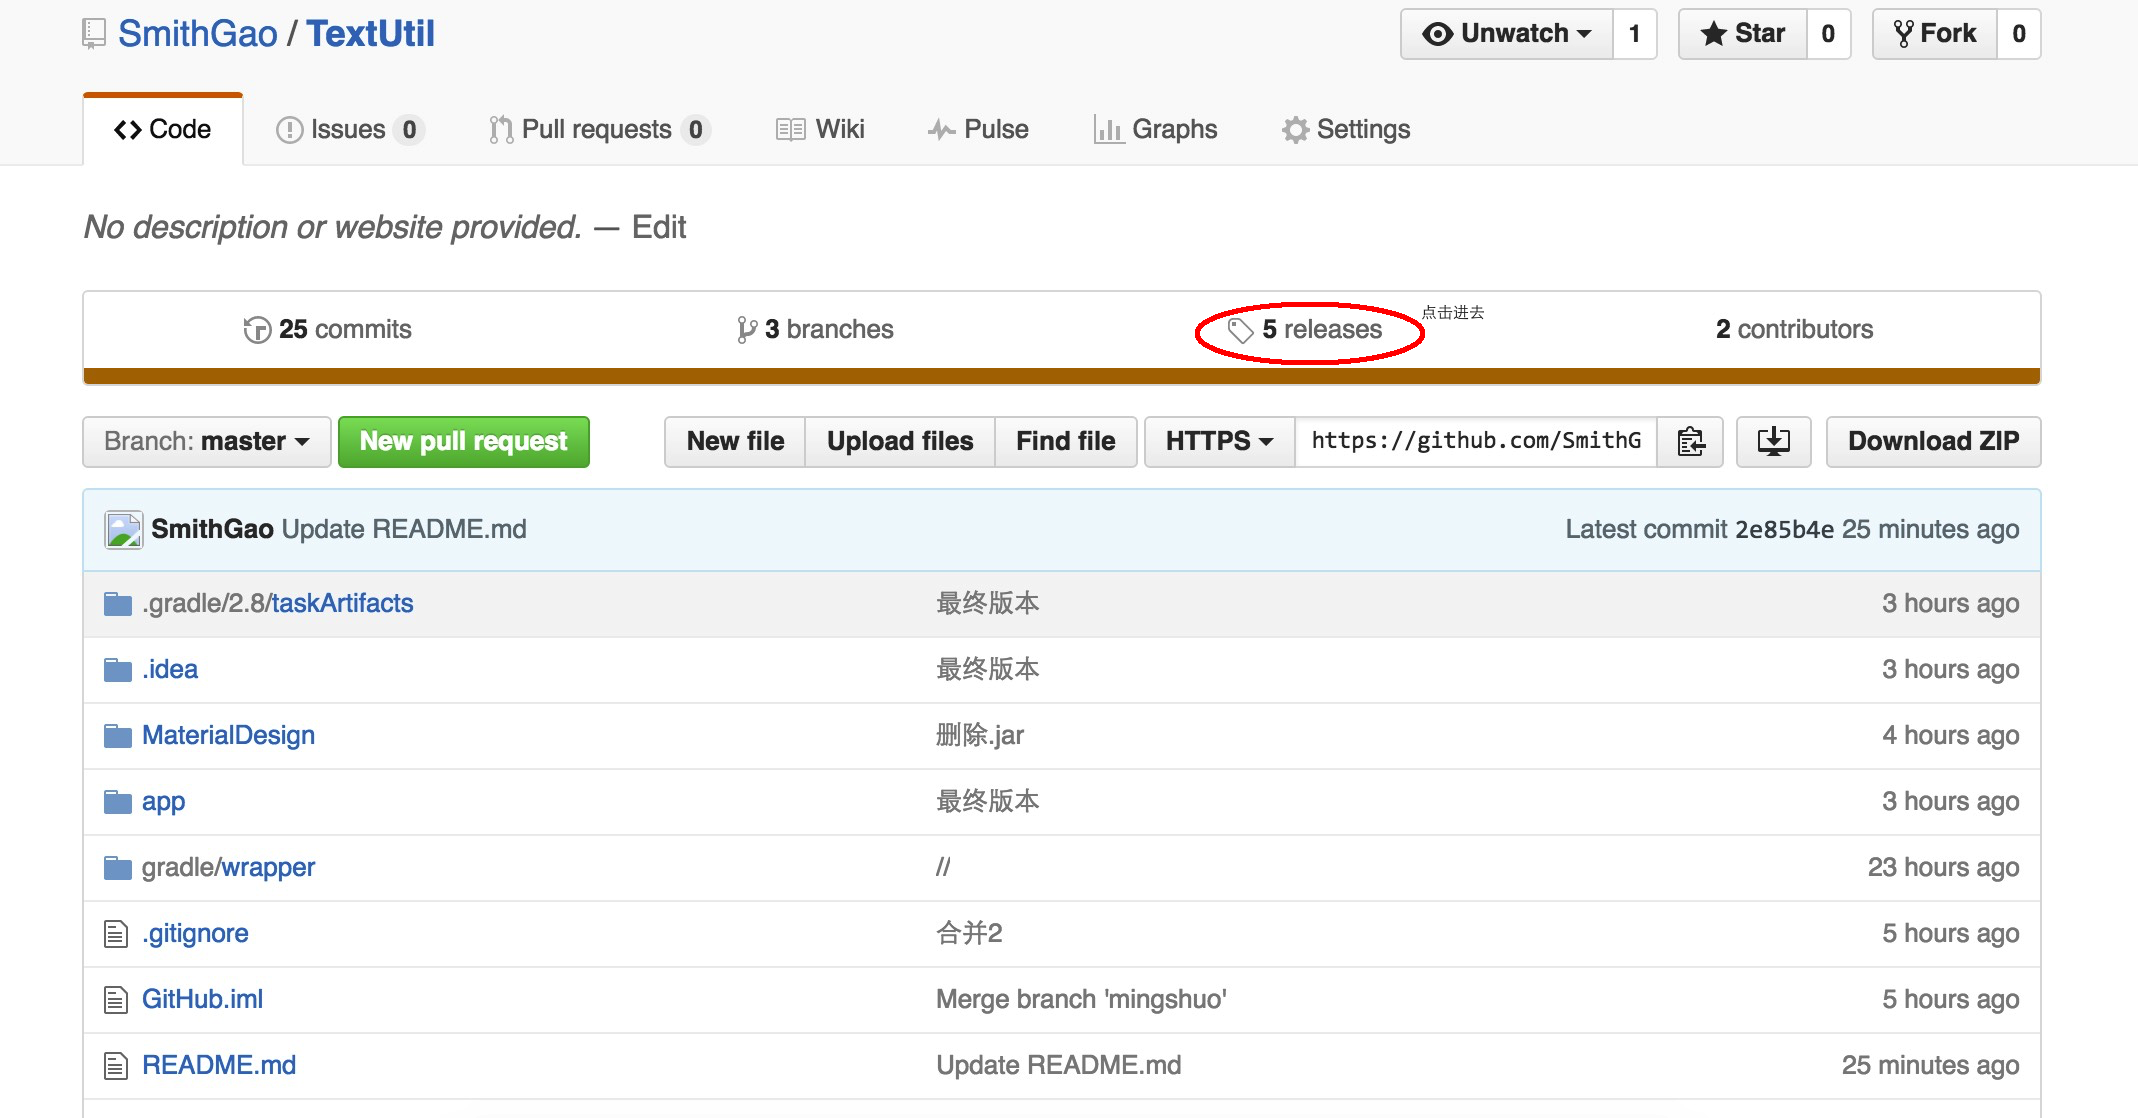Image resolution: width=2138 pixels, height=1118 pixels.
Task: Copy clone URL with clipboard icon
Action: [1690, 441]
